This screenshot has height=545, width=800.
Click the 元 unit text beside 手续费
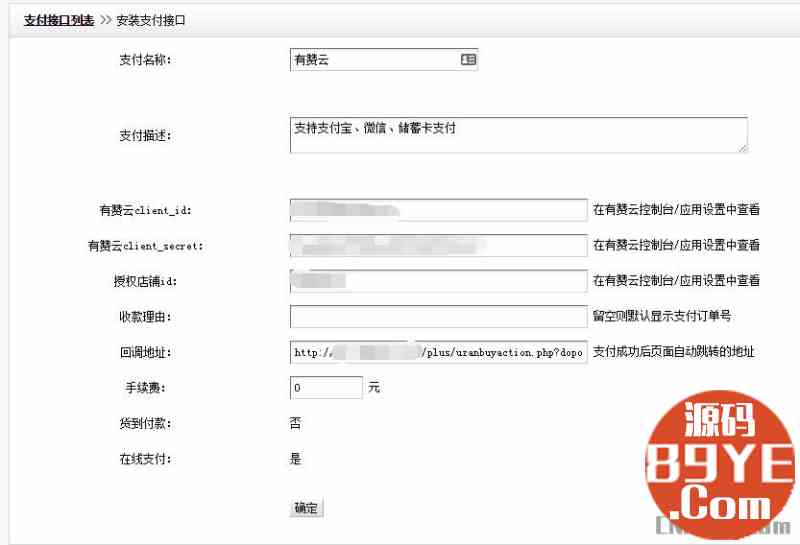[374, 387]
